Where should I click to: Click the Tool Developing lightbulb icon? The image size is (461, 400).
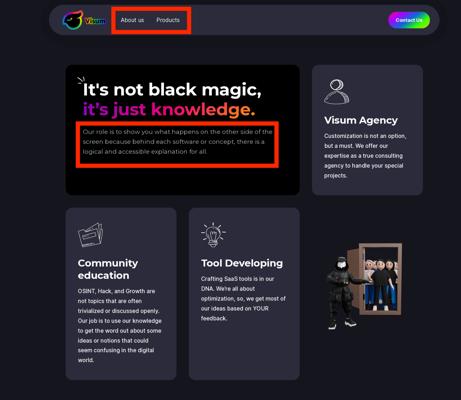point(213,234)
